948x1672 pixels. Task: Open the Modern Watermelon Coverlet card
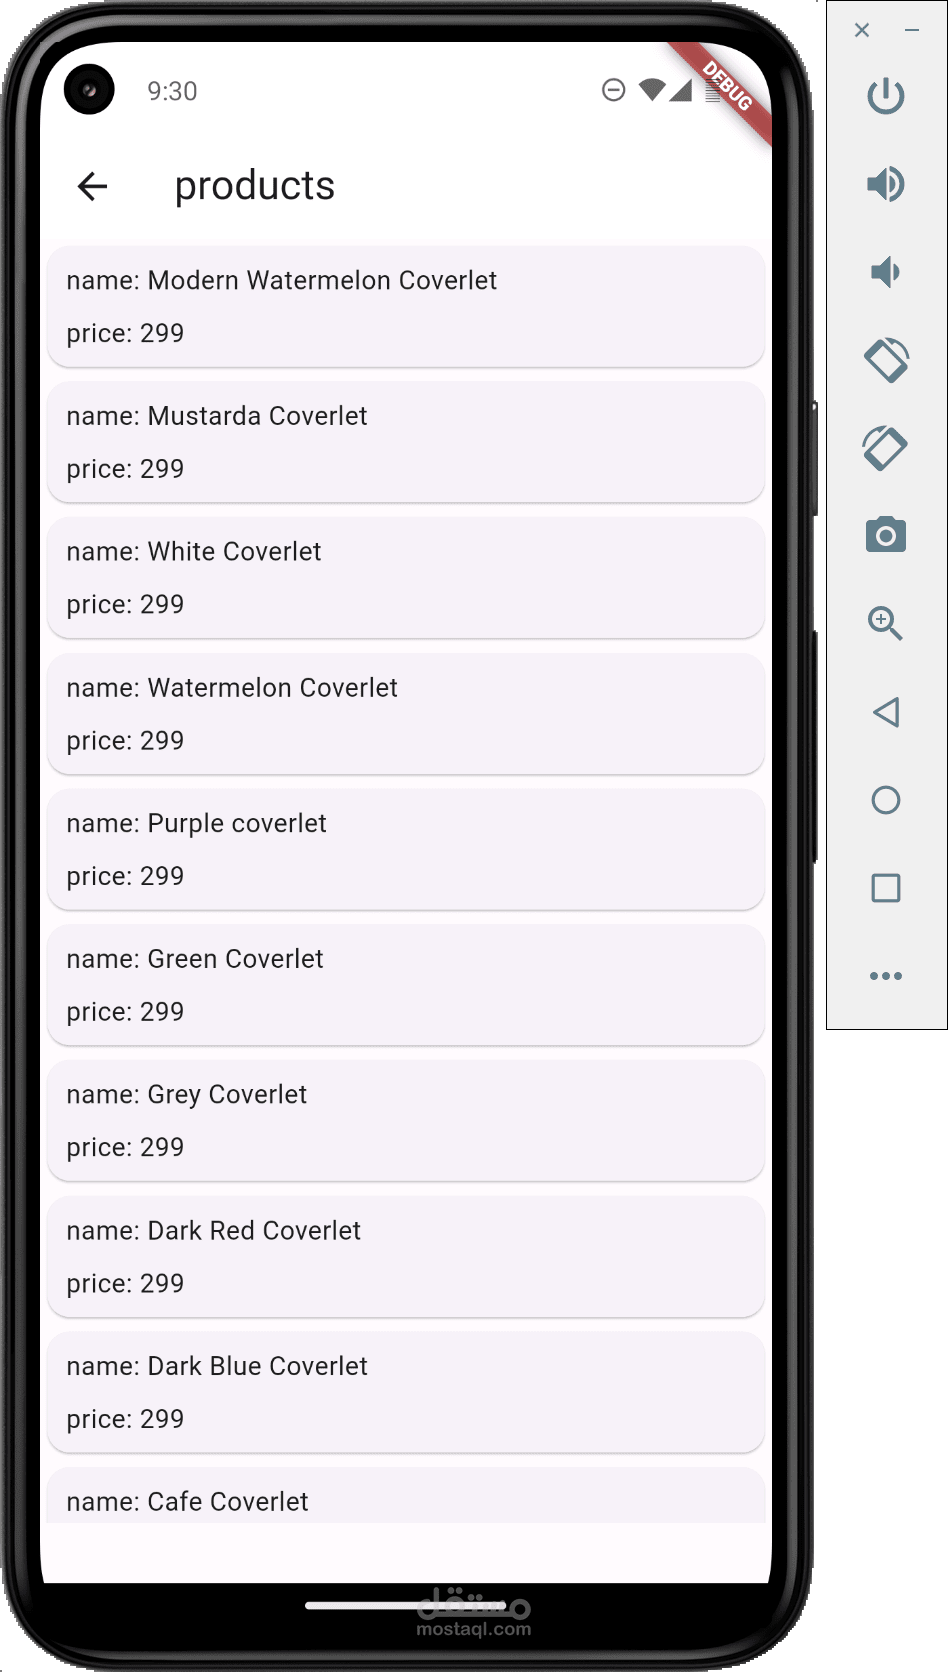(406, 306)
